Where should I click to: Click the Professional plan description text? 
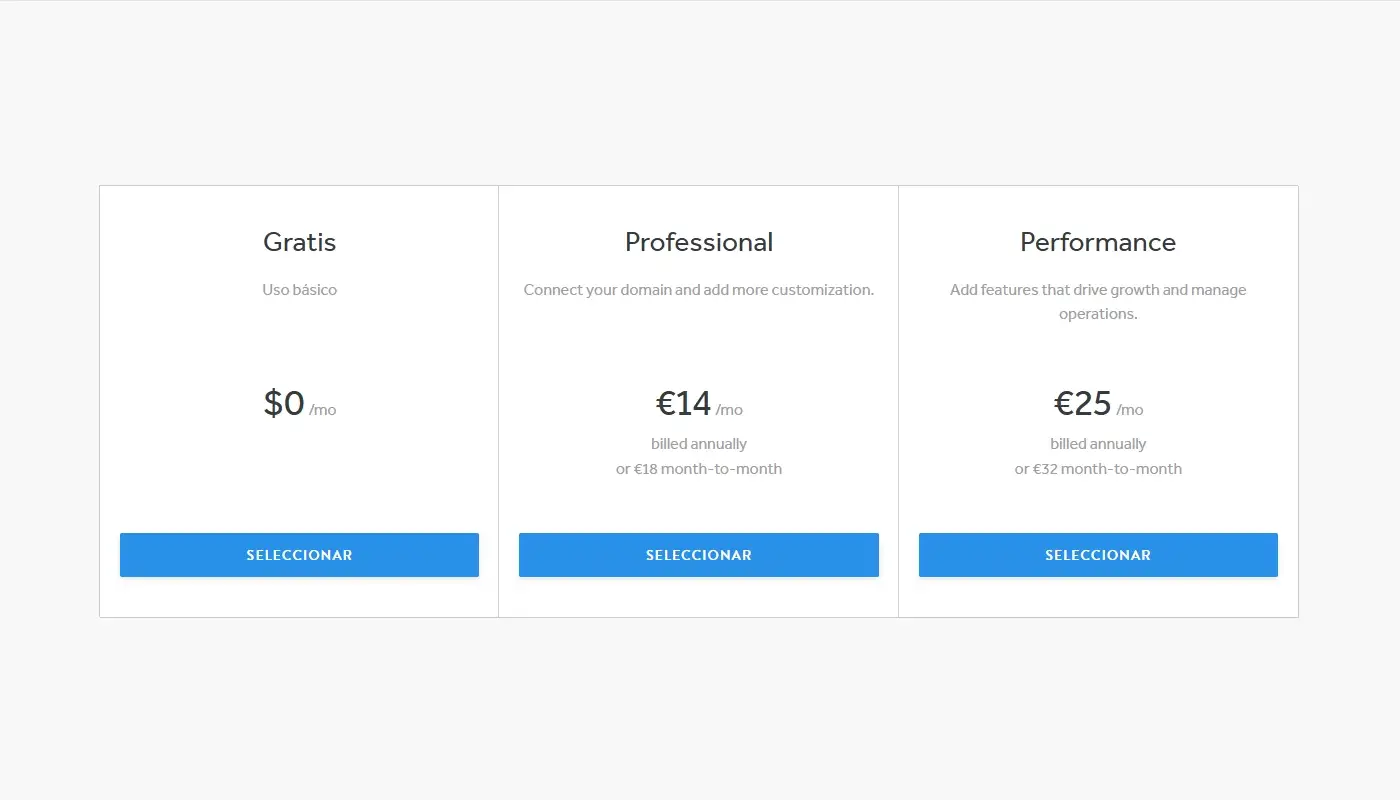698,289
